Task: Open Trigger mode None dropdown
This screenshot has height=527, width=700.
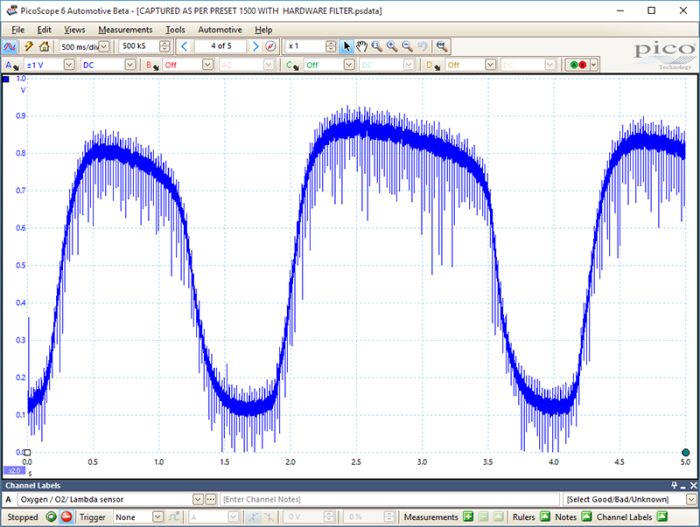Action: (x=158, y=517)
